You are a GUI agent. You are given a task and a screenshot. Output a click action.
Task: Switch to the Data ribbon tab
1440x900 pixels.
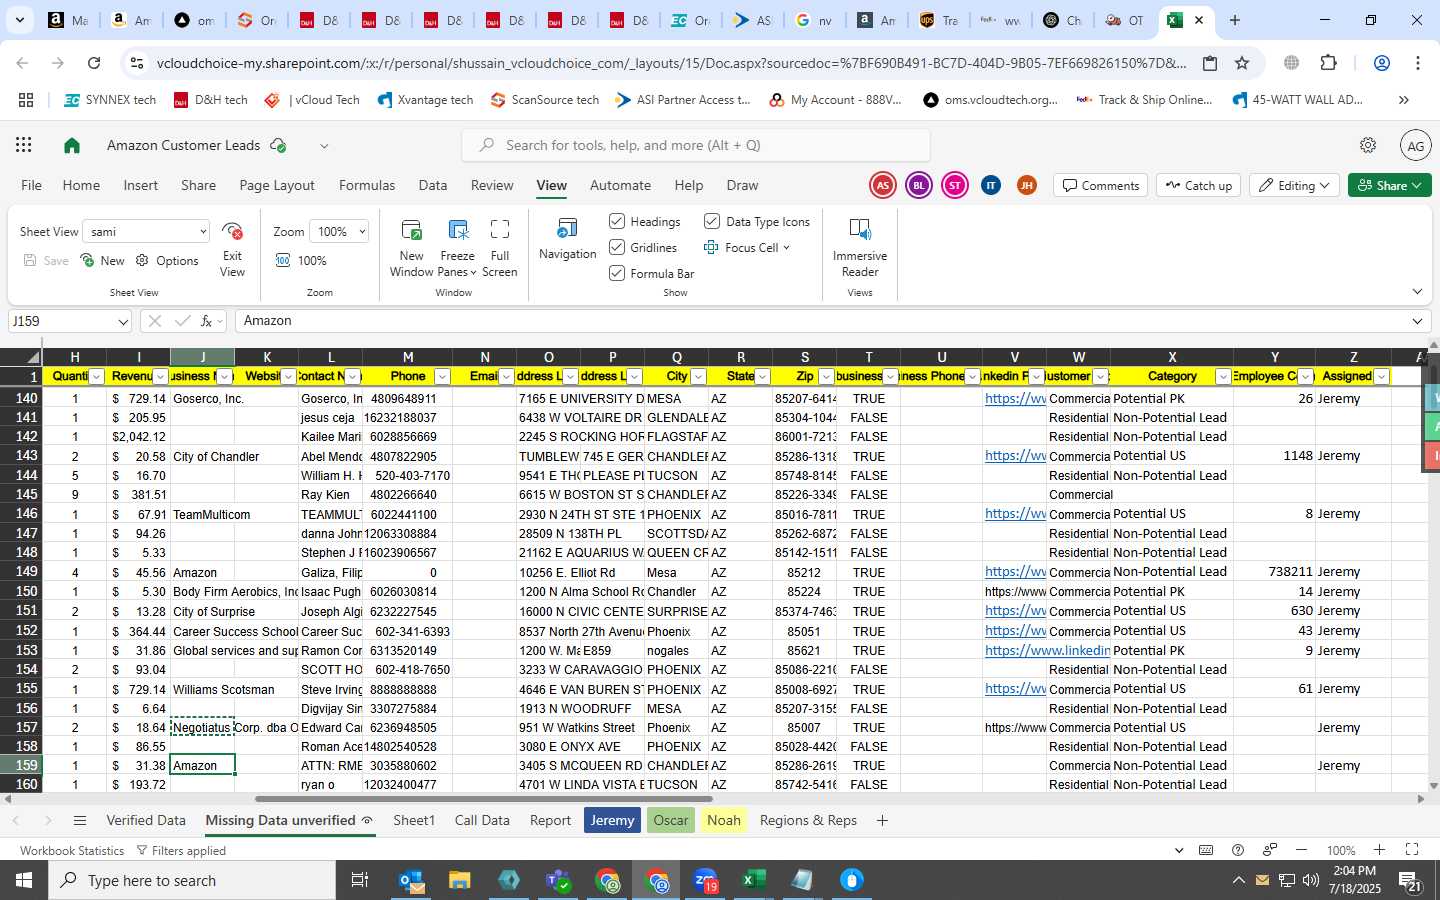click(x=433, y=185)
